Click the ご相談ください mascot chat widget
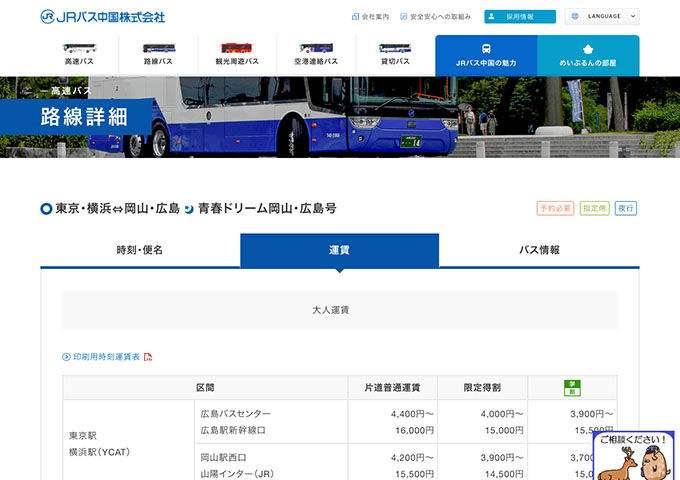 pos(633,455)
